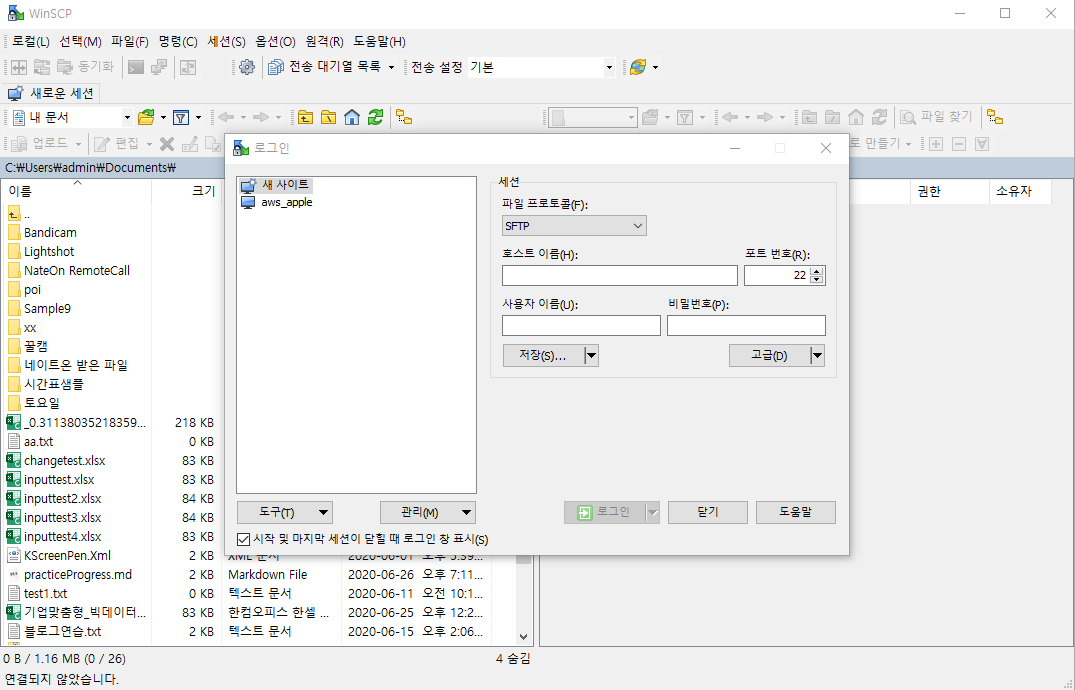Click the remote panel minus unselect icon
The height and width of the screenshot is (690, 1075).
[x=959, y=143]
